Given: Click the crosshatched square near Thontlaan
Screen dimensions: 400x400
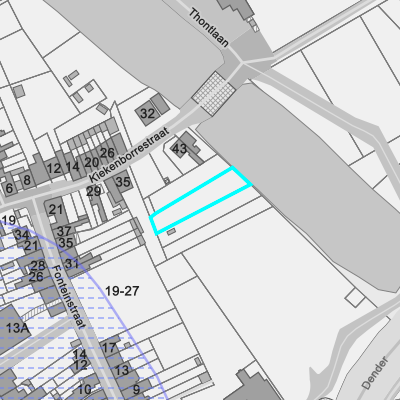Looking at the screenshot, I should 214,94.
